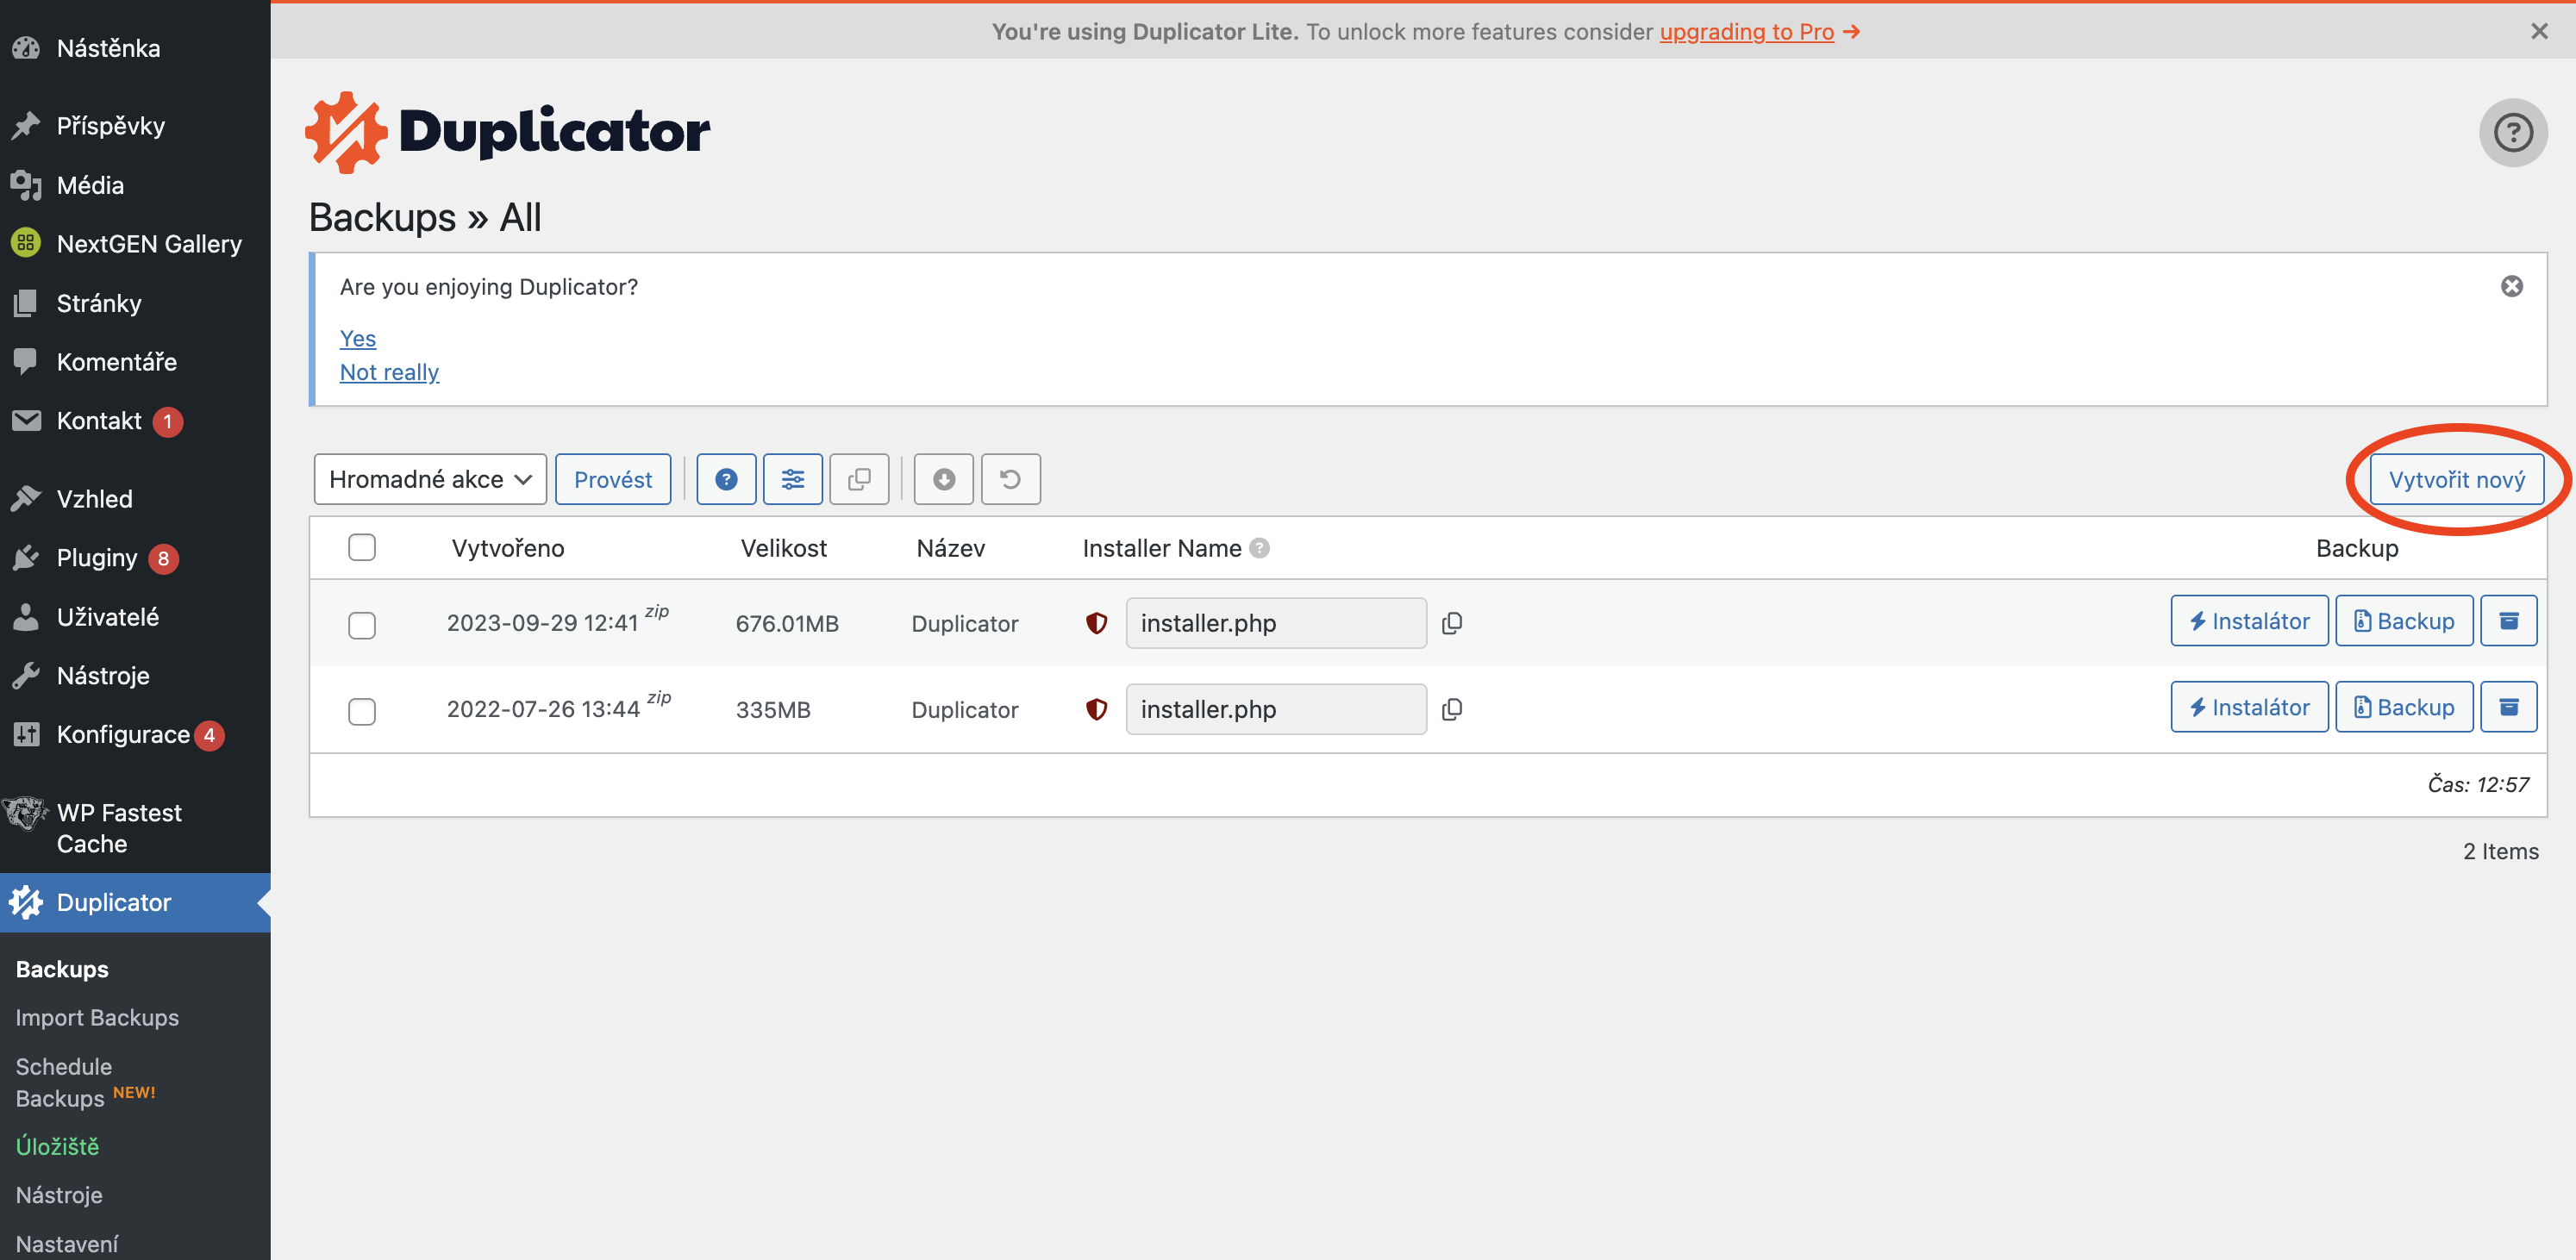
Task: Toggle the select-all backups checkbox
Action: 362,548
